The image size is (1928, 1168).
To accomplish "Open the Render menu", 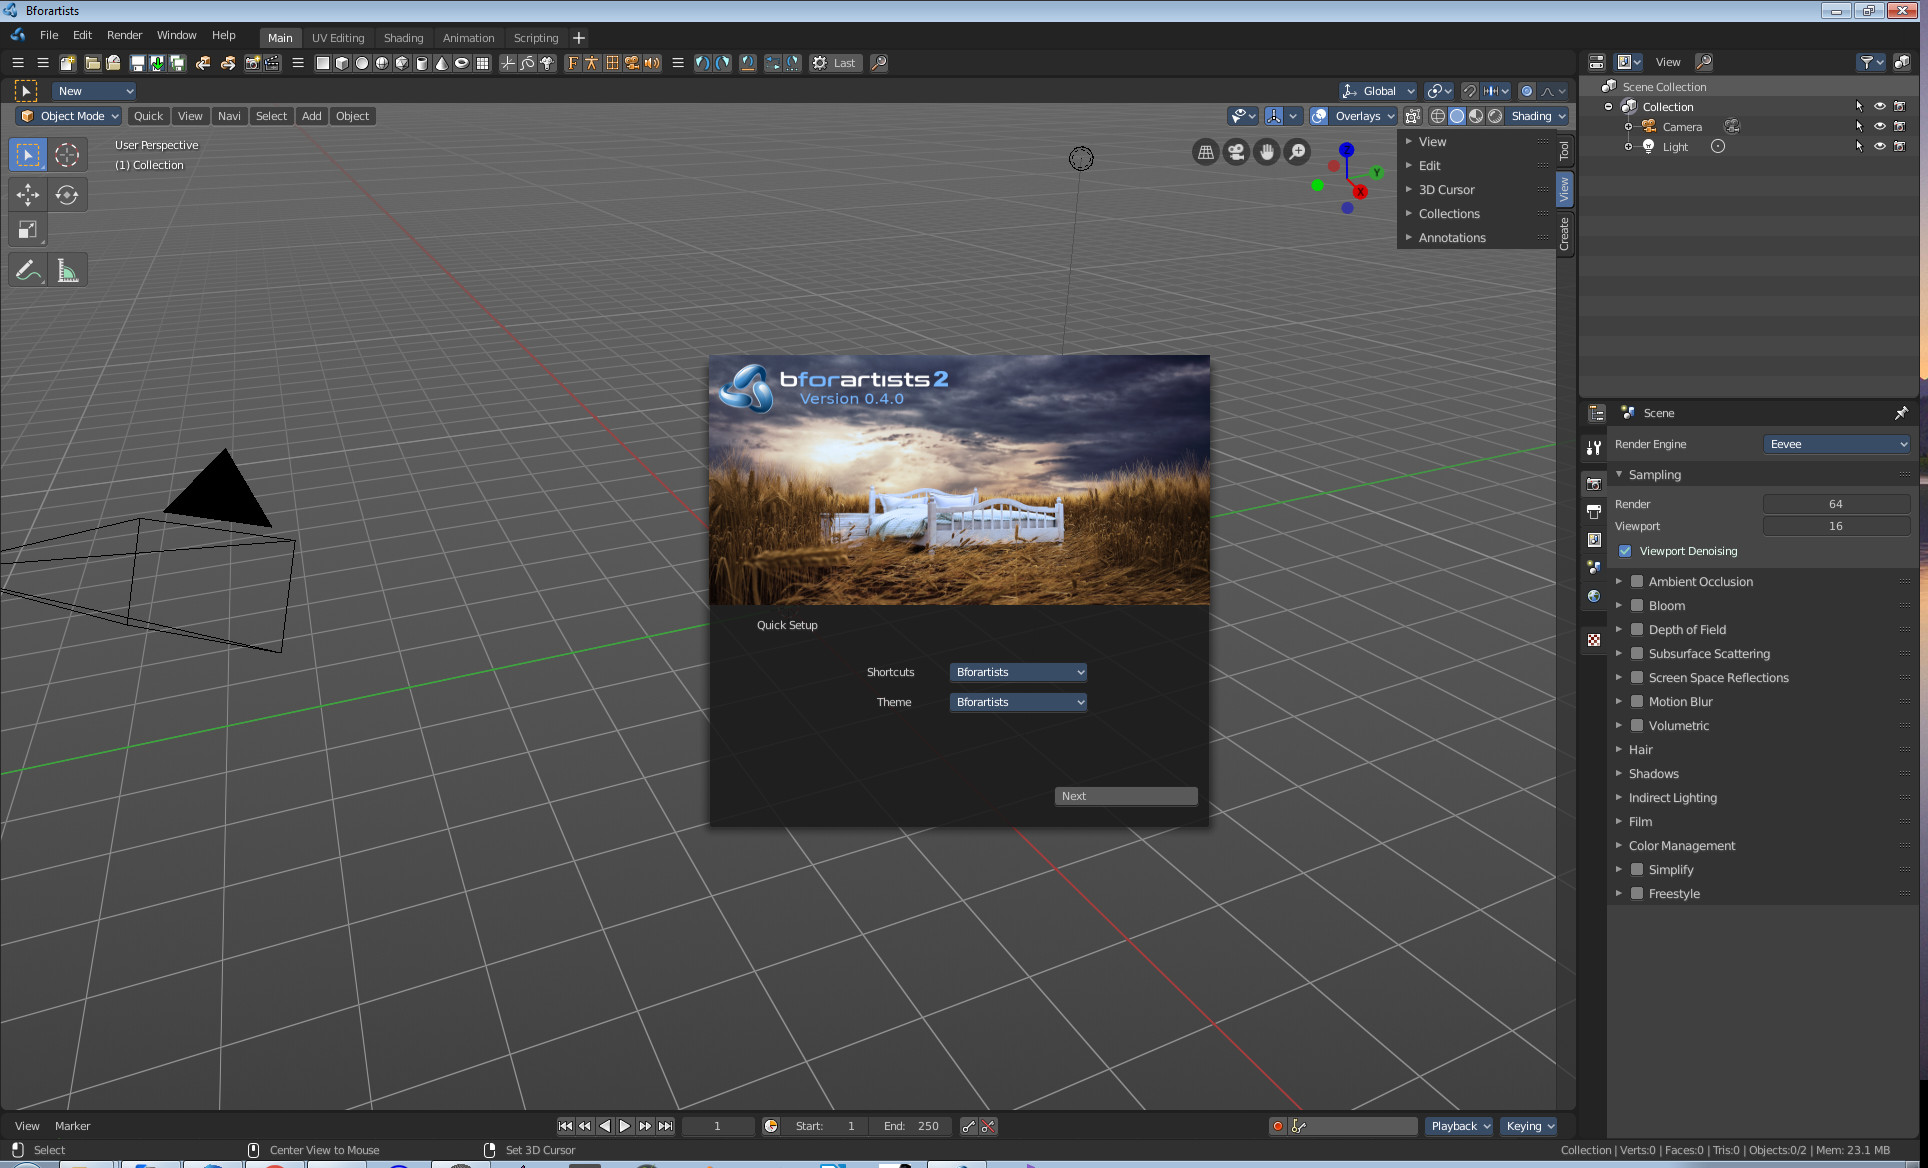I will (x=125, y=35).
